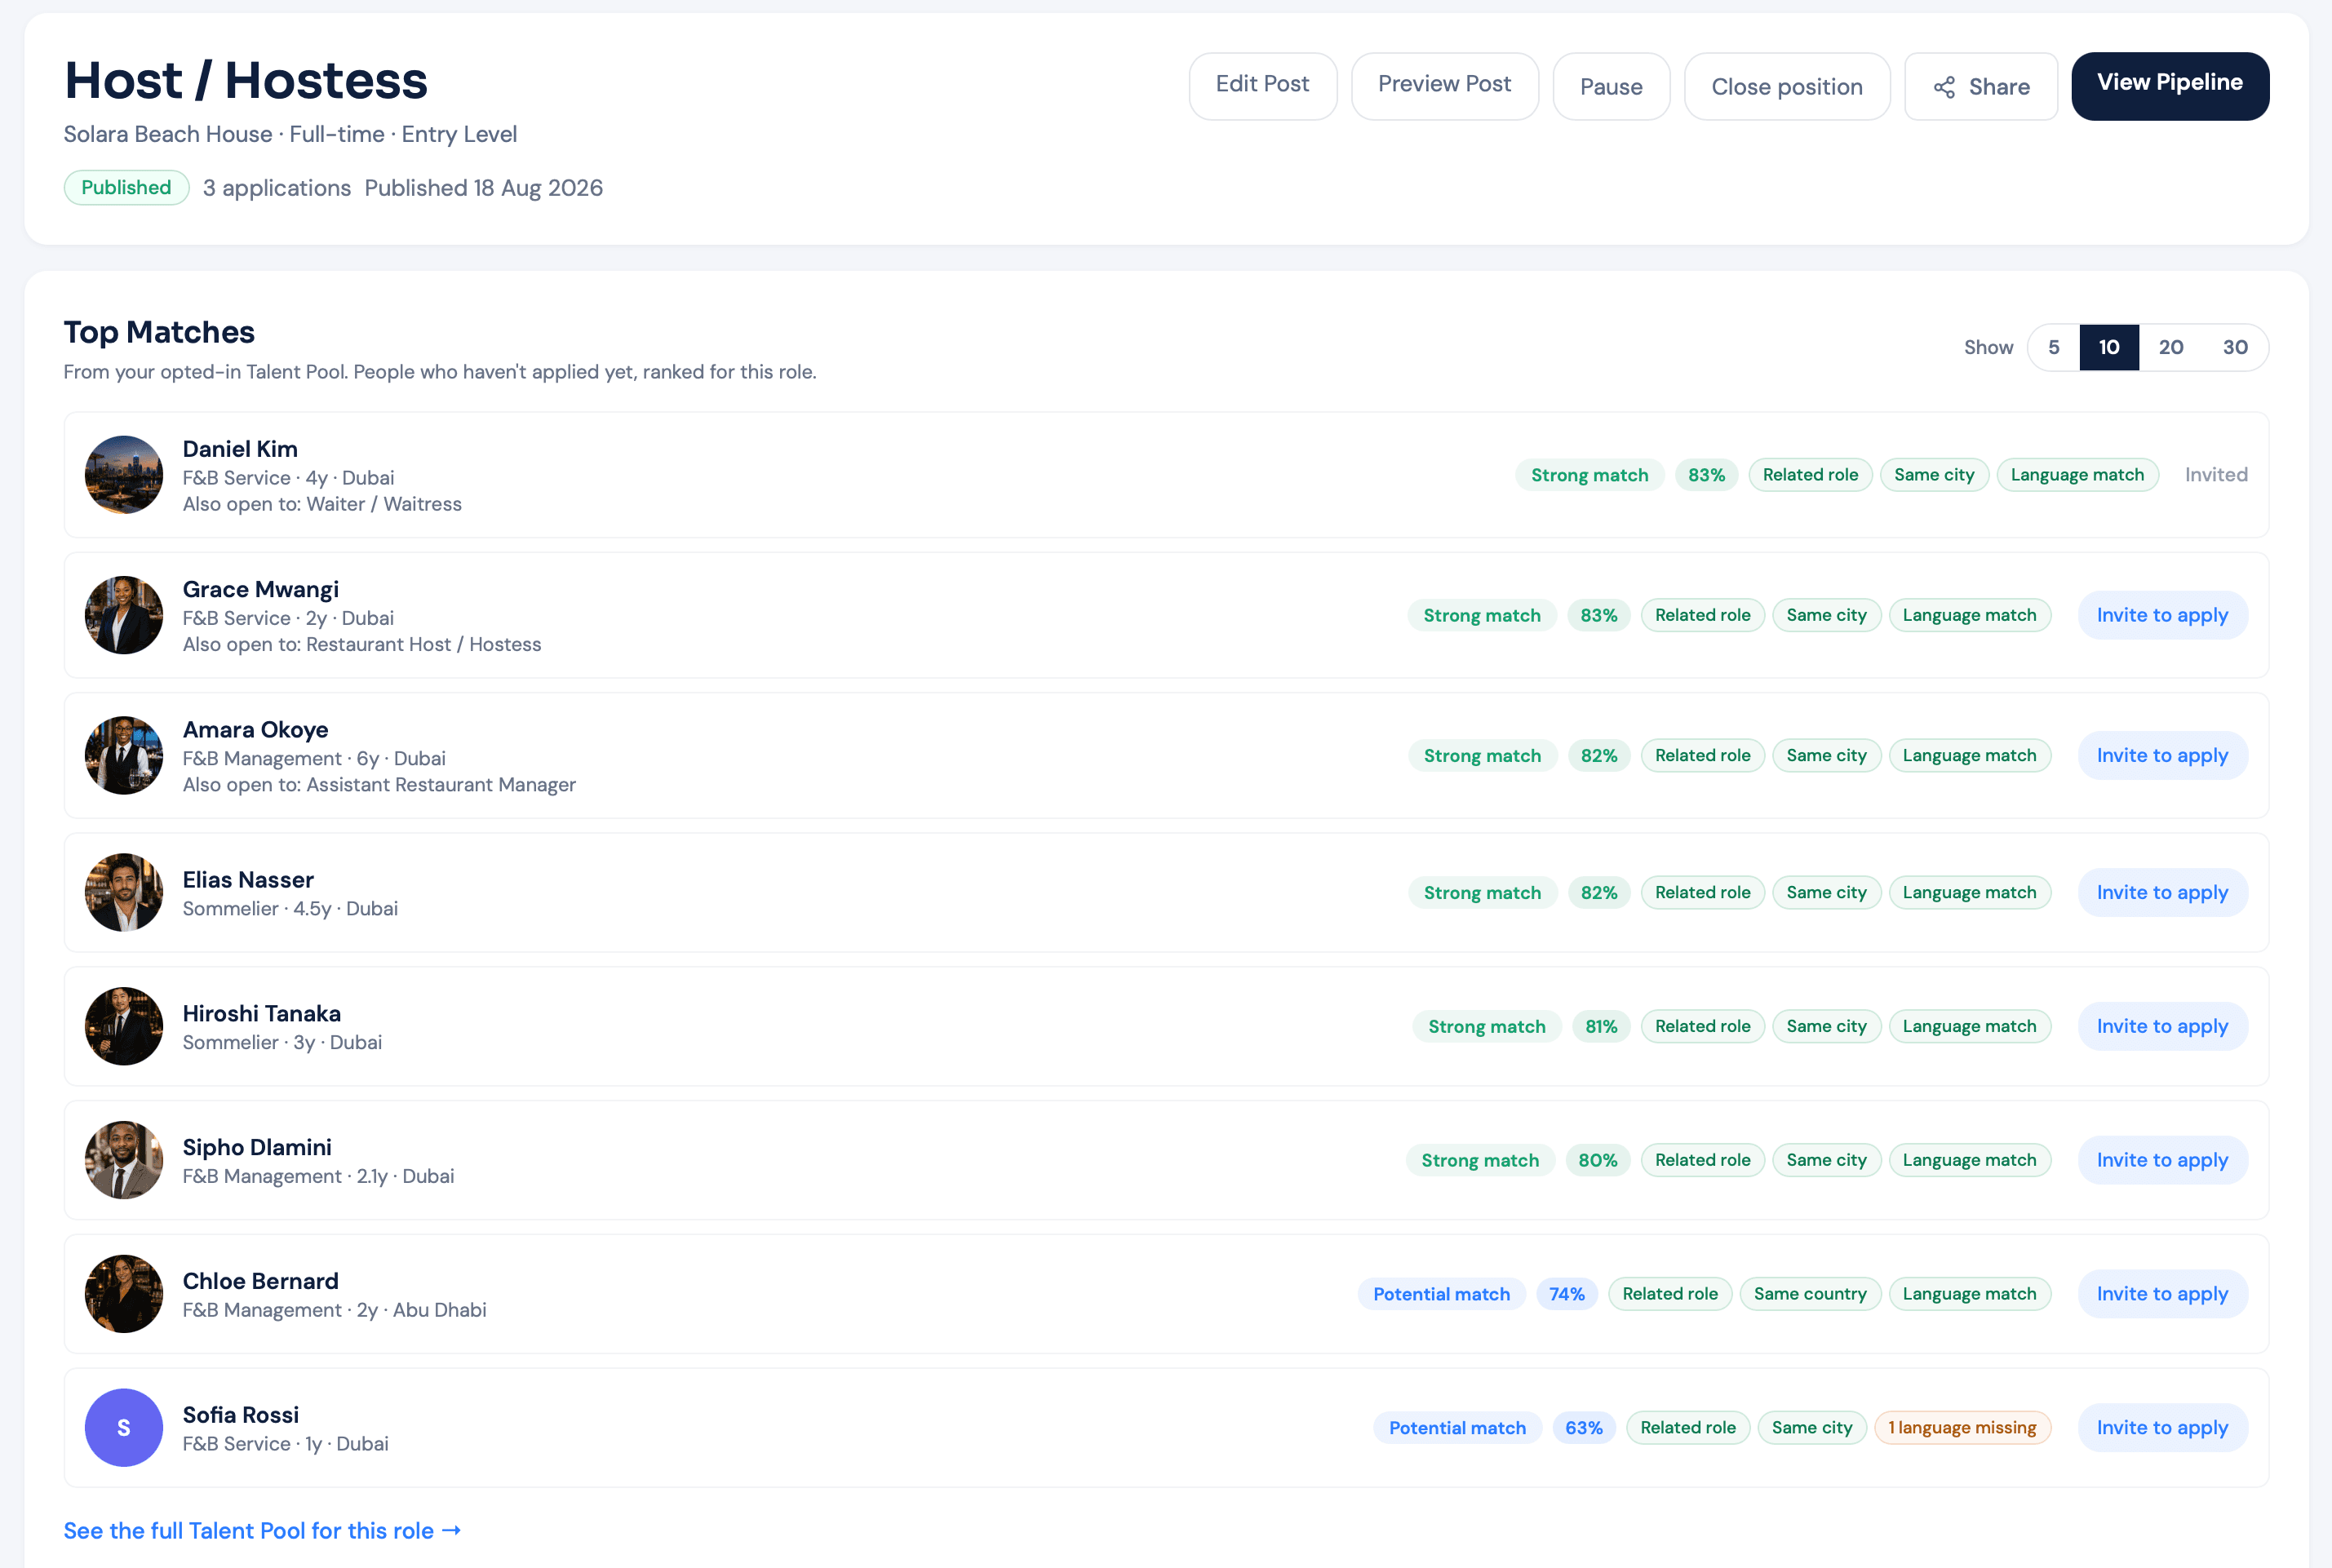
Task: Open Grace Mwangi's profile photo
Action: (x=124, y=615)
